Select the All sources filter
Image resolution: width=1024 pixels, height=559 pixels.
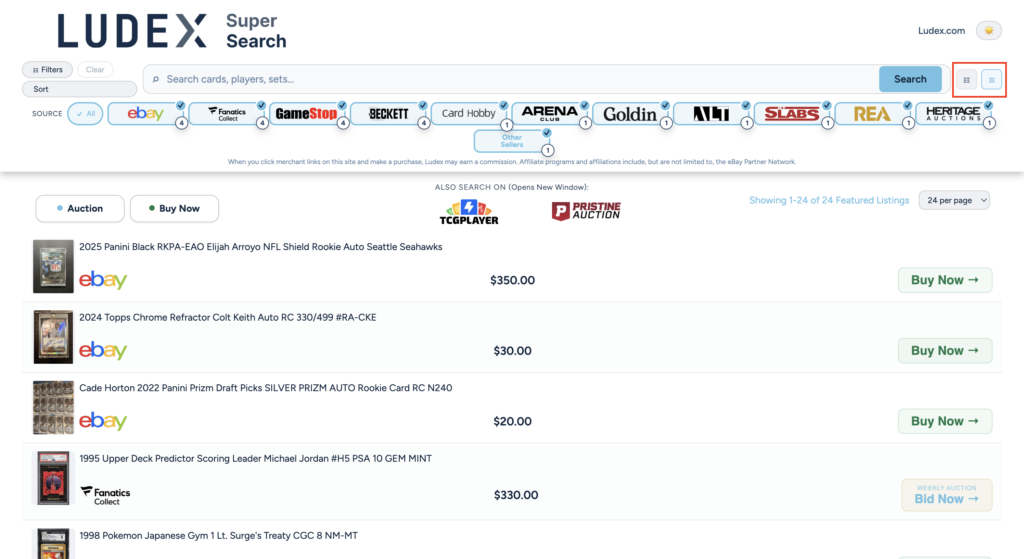coord(85,114)
